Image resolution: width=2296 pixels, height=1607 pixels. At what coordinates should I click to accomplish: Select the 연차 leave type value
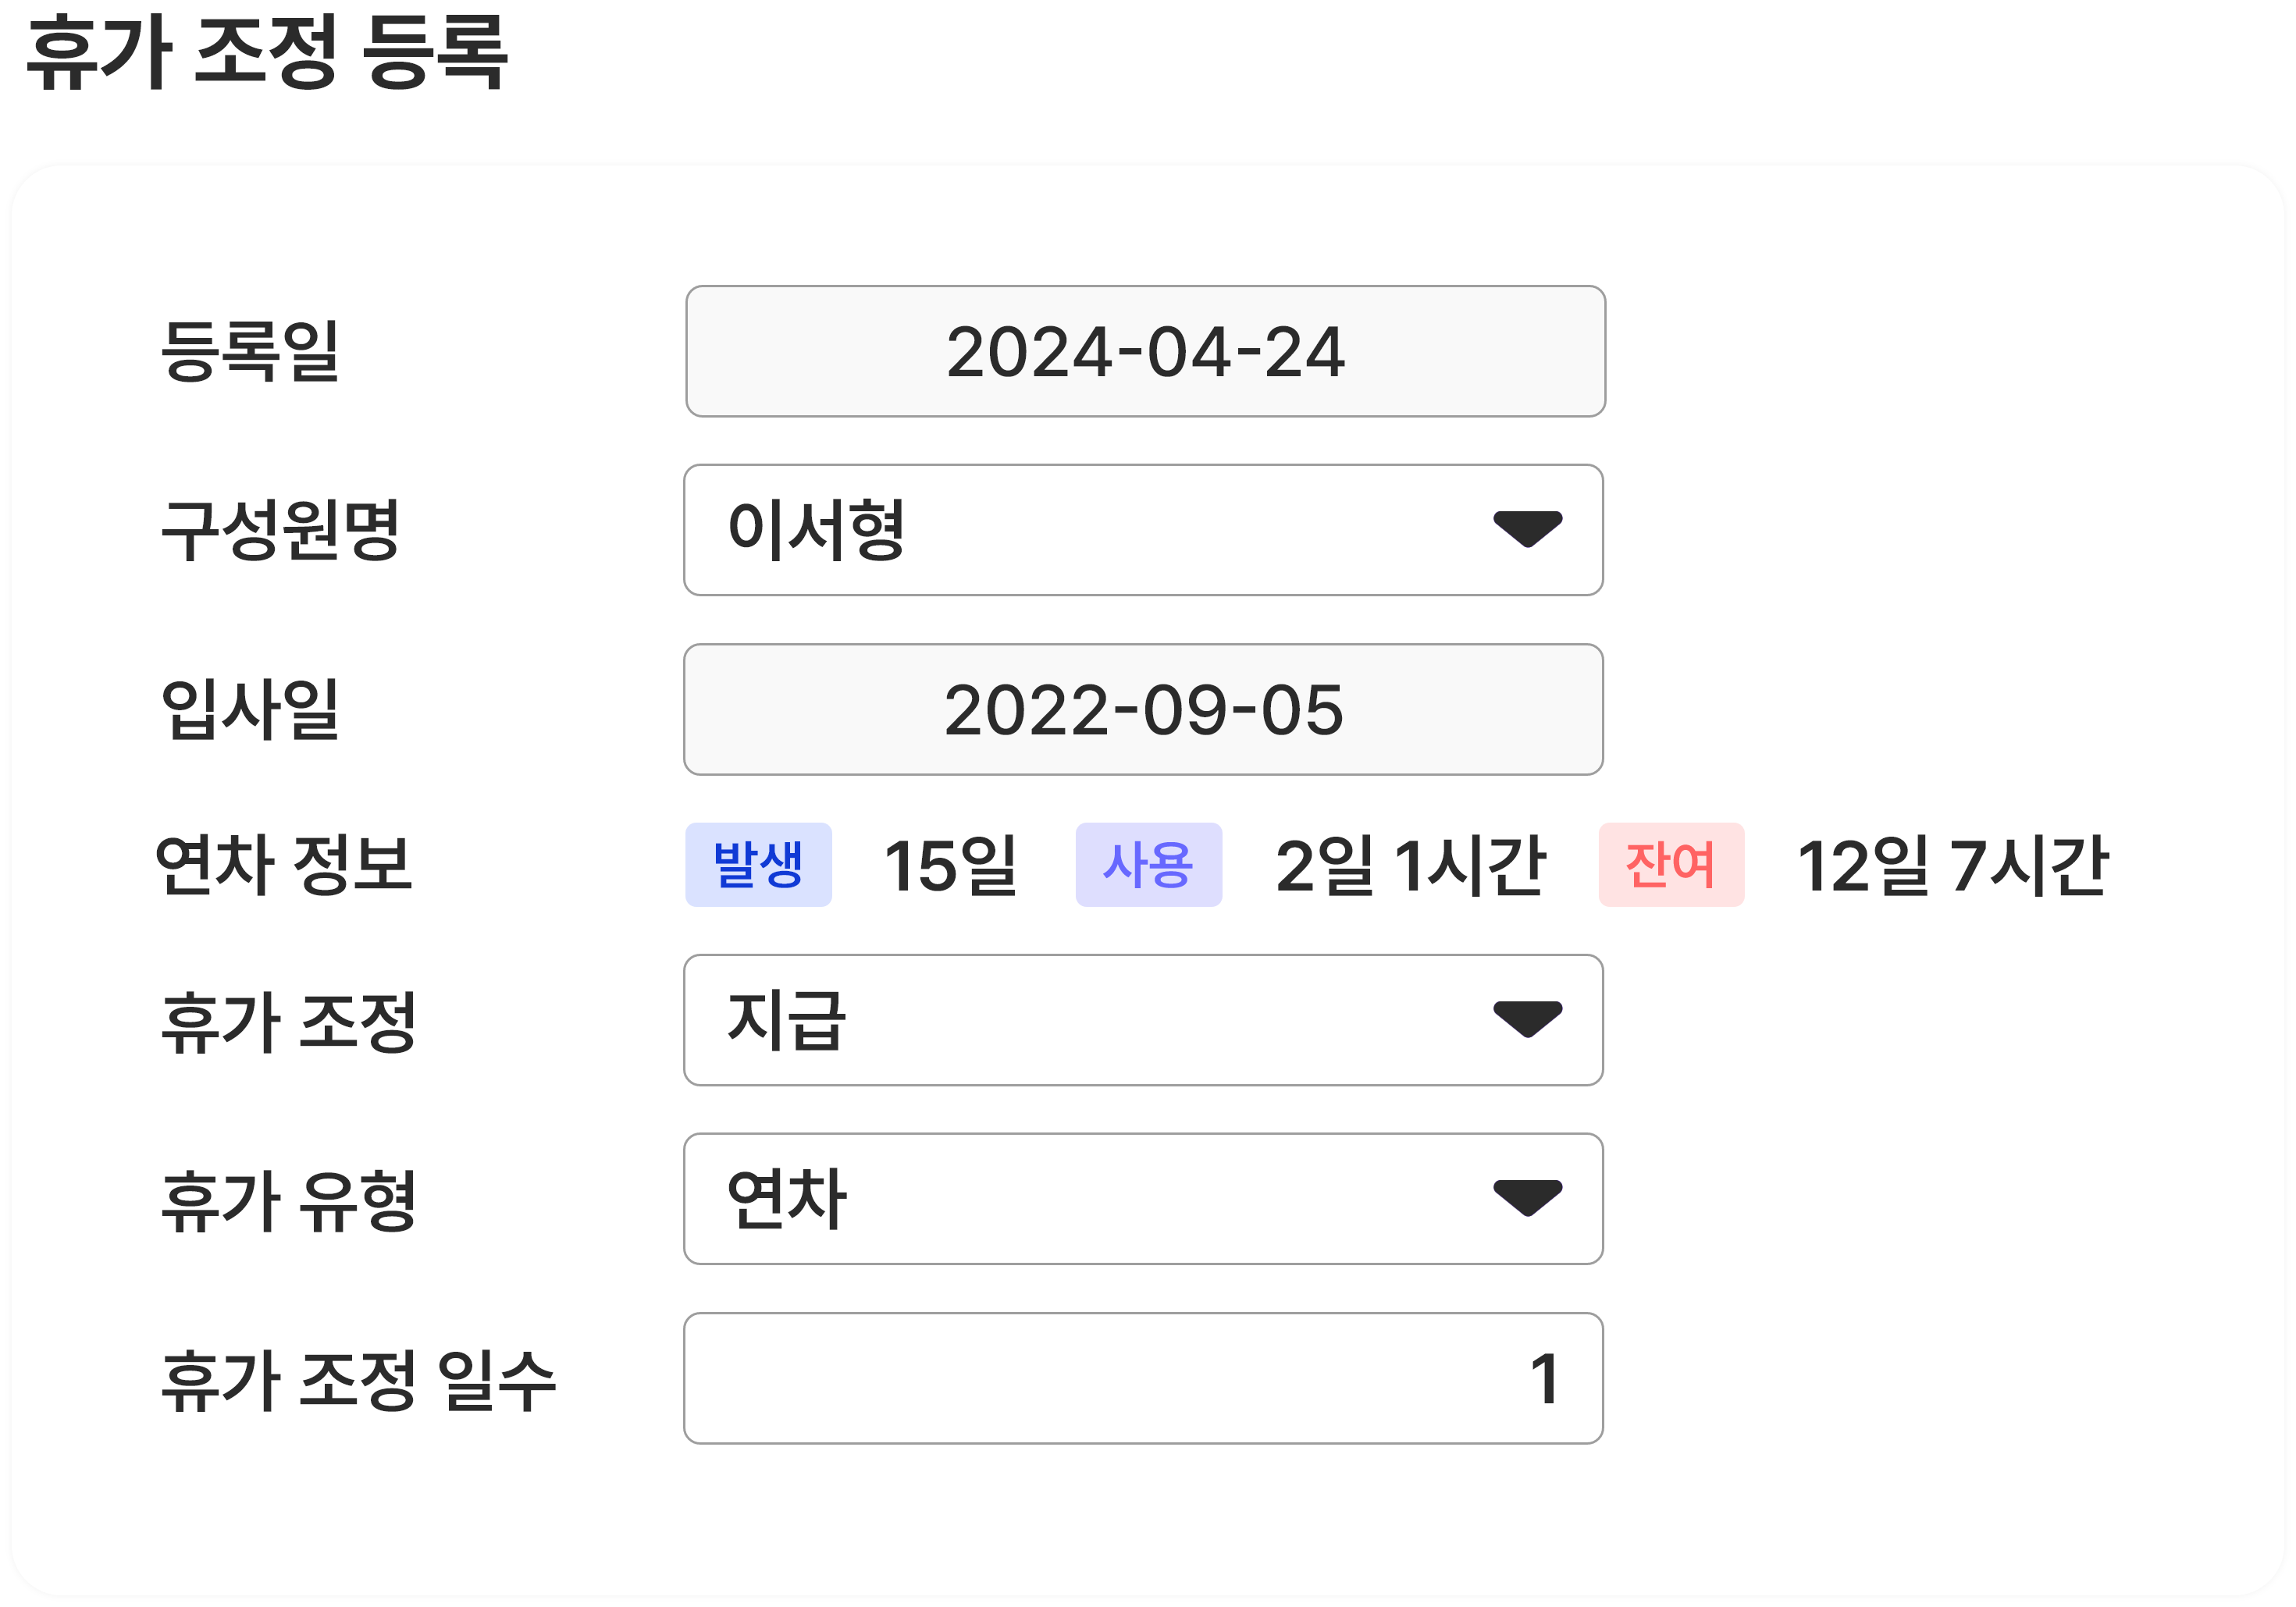pyautogui.click(x=787, y=1198)
